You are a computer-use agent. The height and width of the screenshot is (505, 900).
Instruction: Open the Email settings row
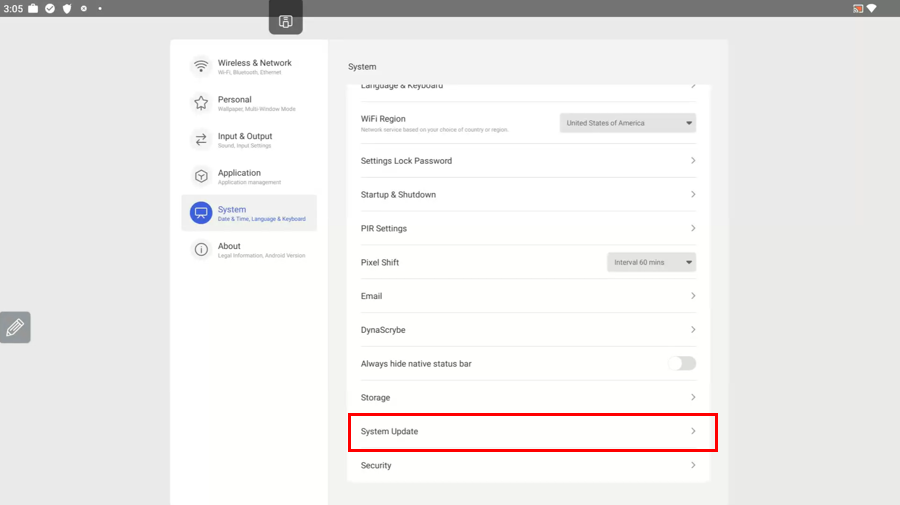528,296
